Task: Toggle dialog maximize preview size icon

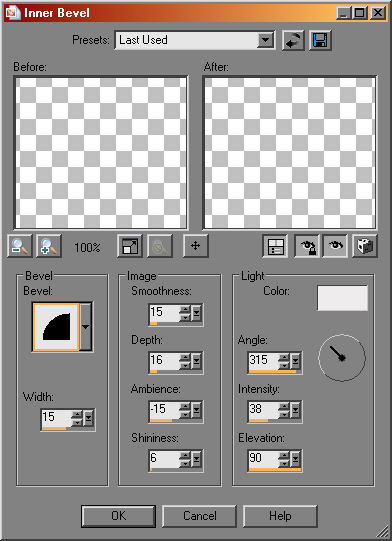Action: pyautogui.click(x=129, y=246)
